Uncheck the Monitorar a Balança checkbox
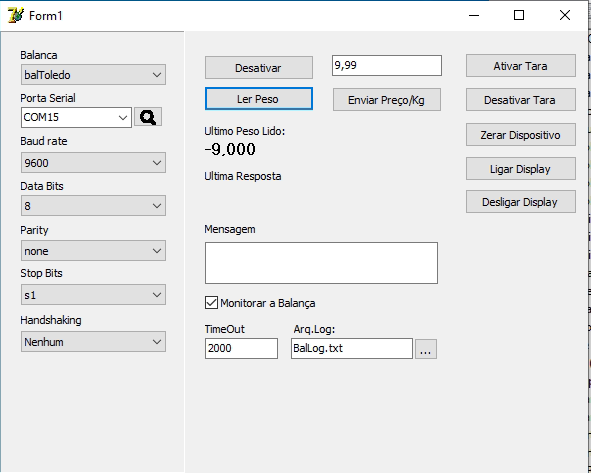This screenshot has height=473, width=591. (211, 302)
